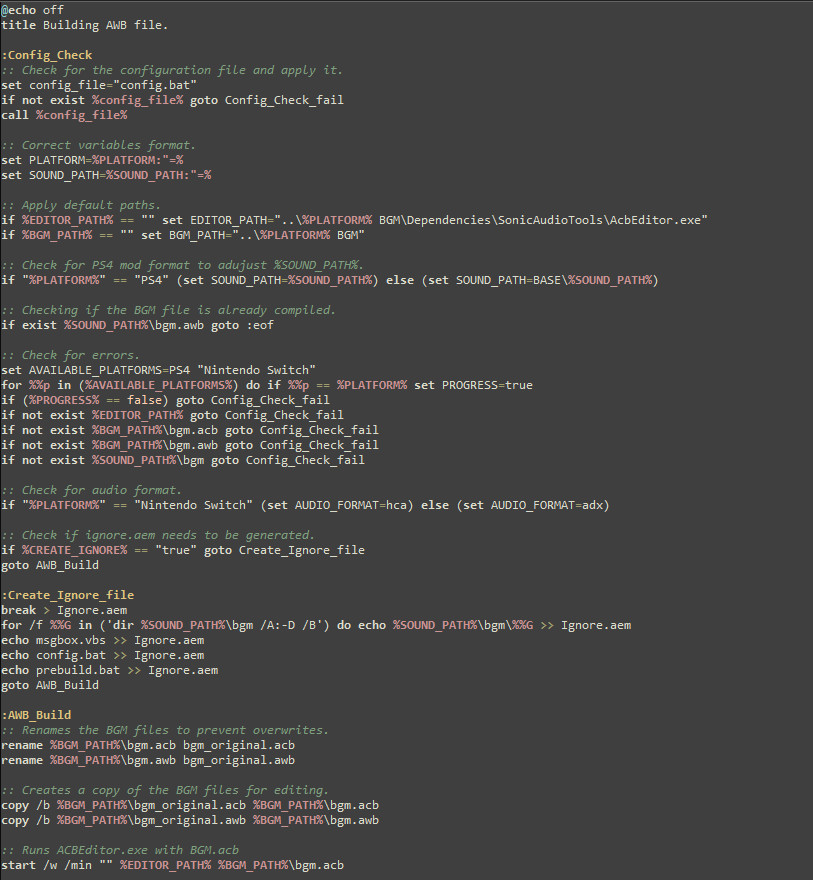Place cursor on 'title Building AWB file.' line

[x=84, y=25]
